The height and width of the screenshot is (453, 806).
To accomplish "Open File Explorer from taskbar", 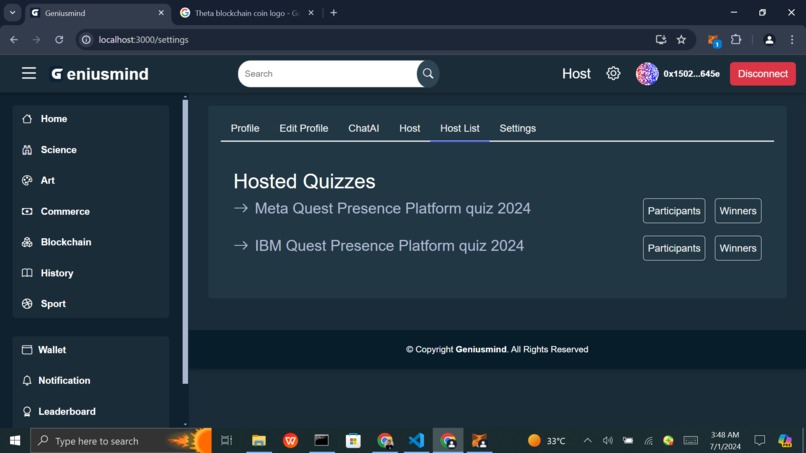I will click(259, 441).
